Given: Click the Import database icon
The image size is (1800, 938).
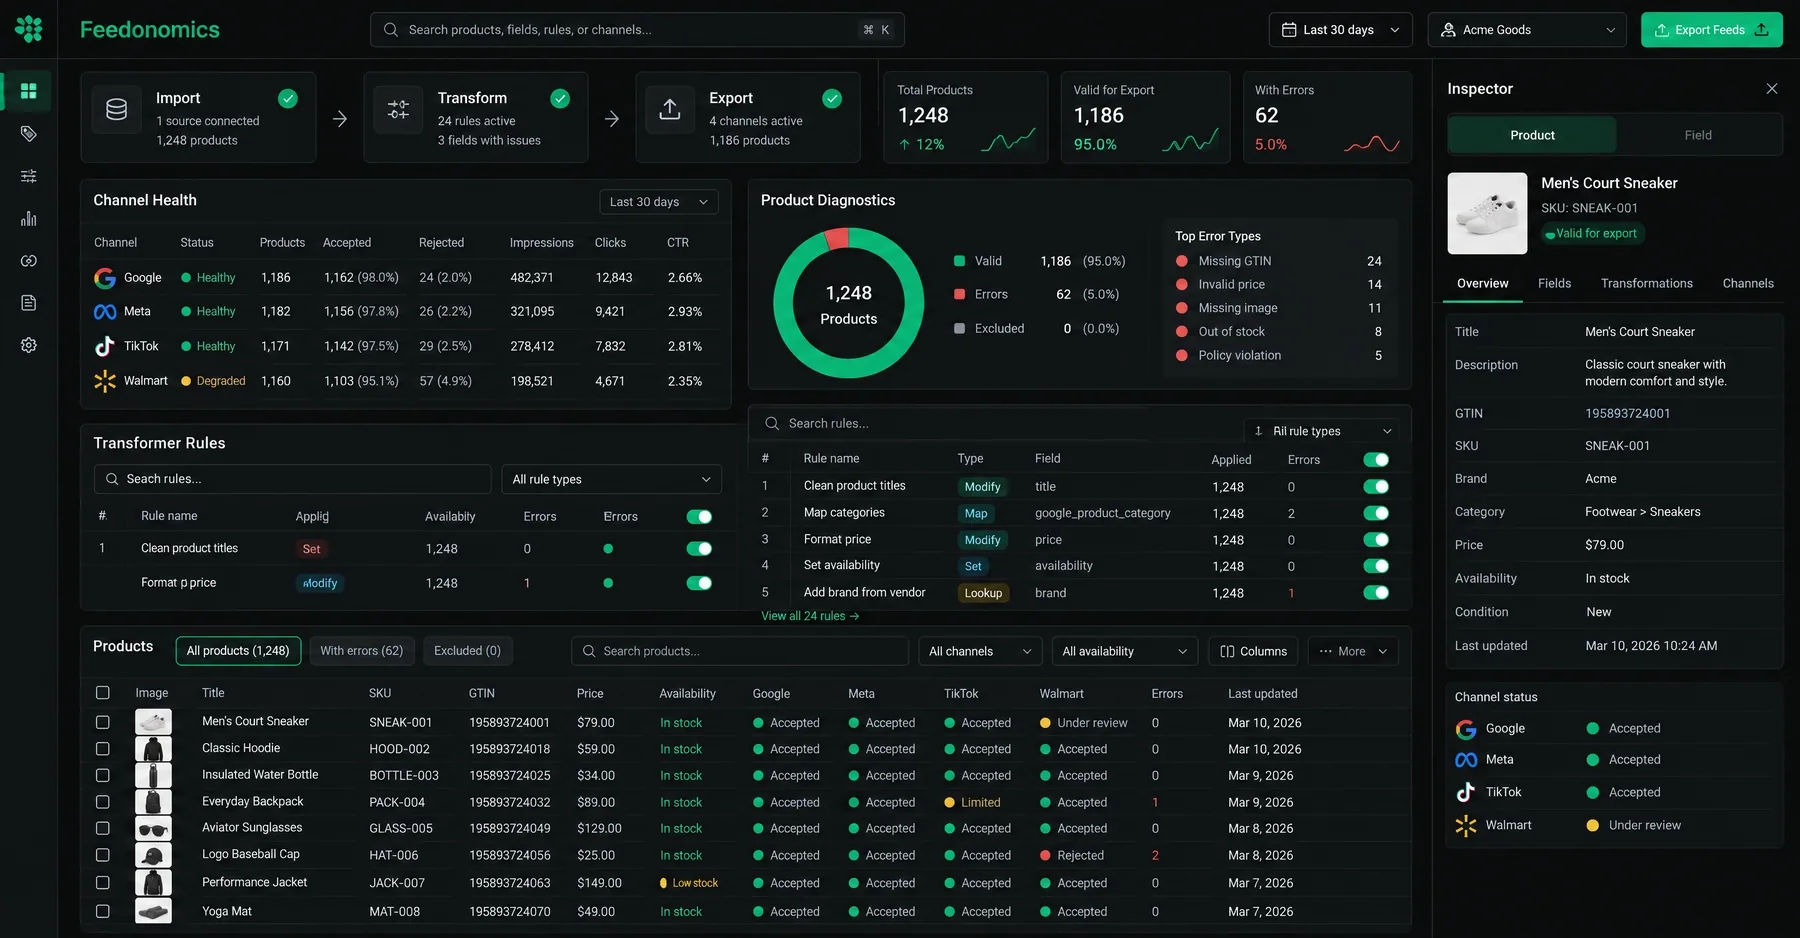Looking at the screenshot, I should click(117, 110).
